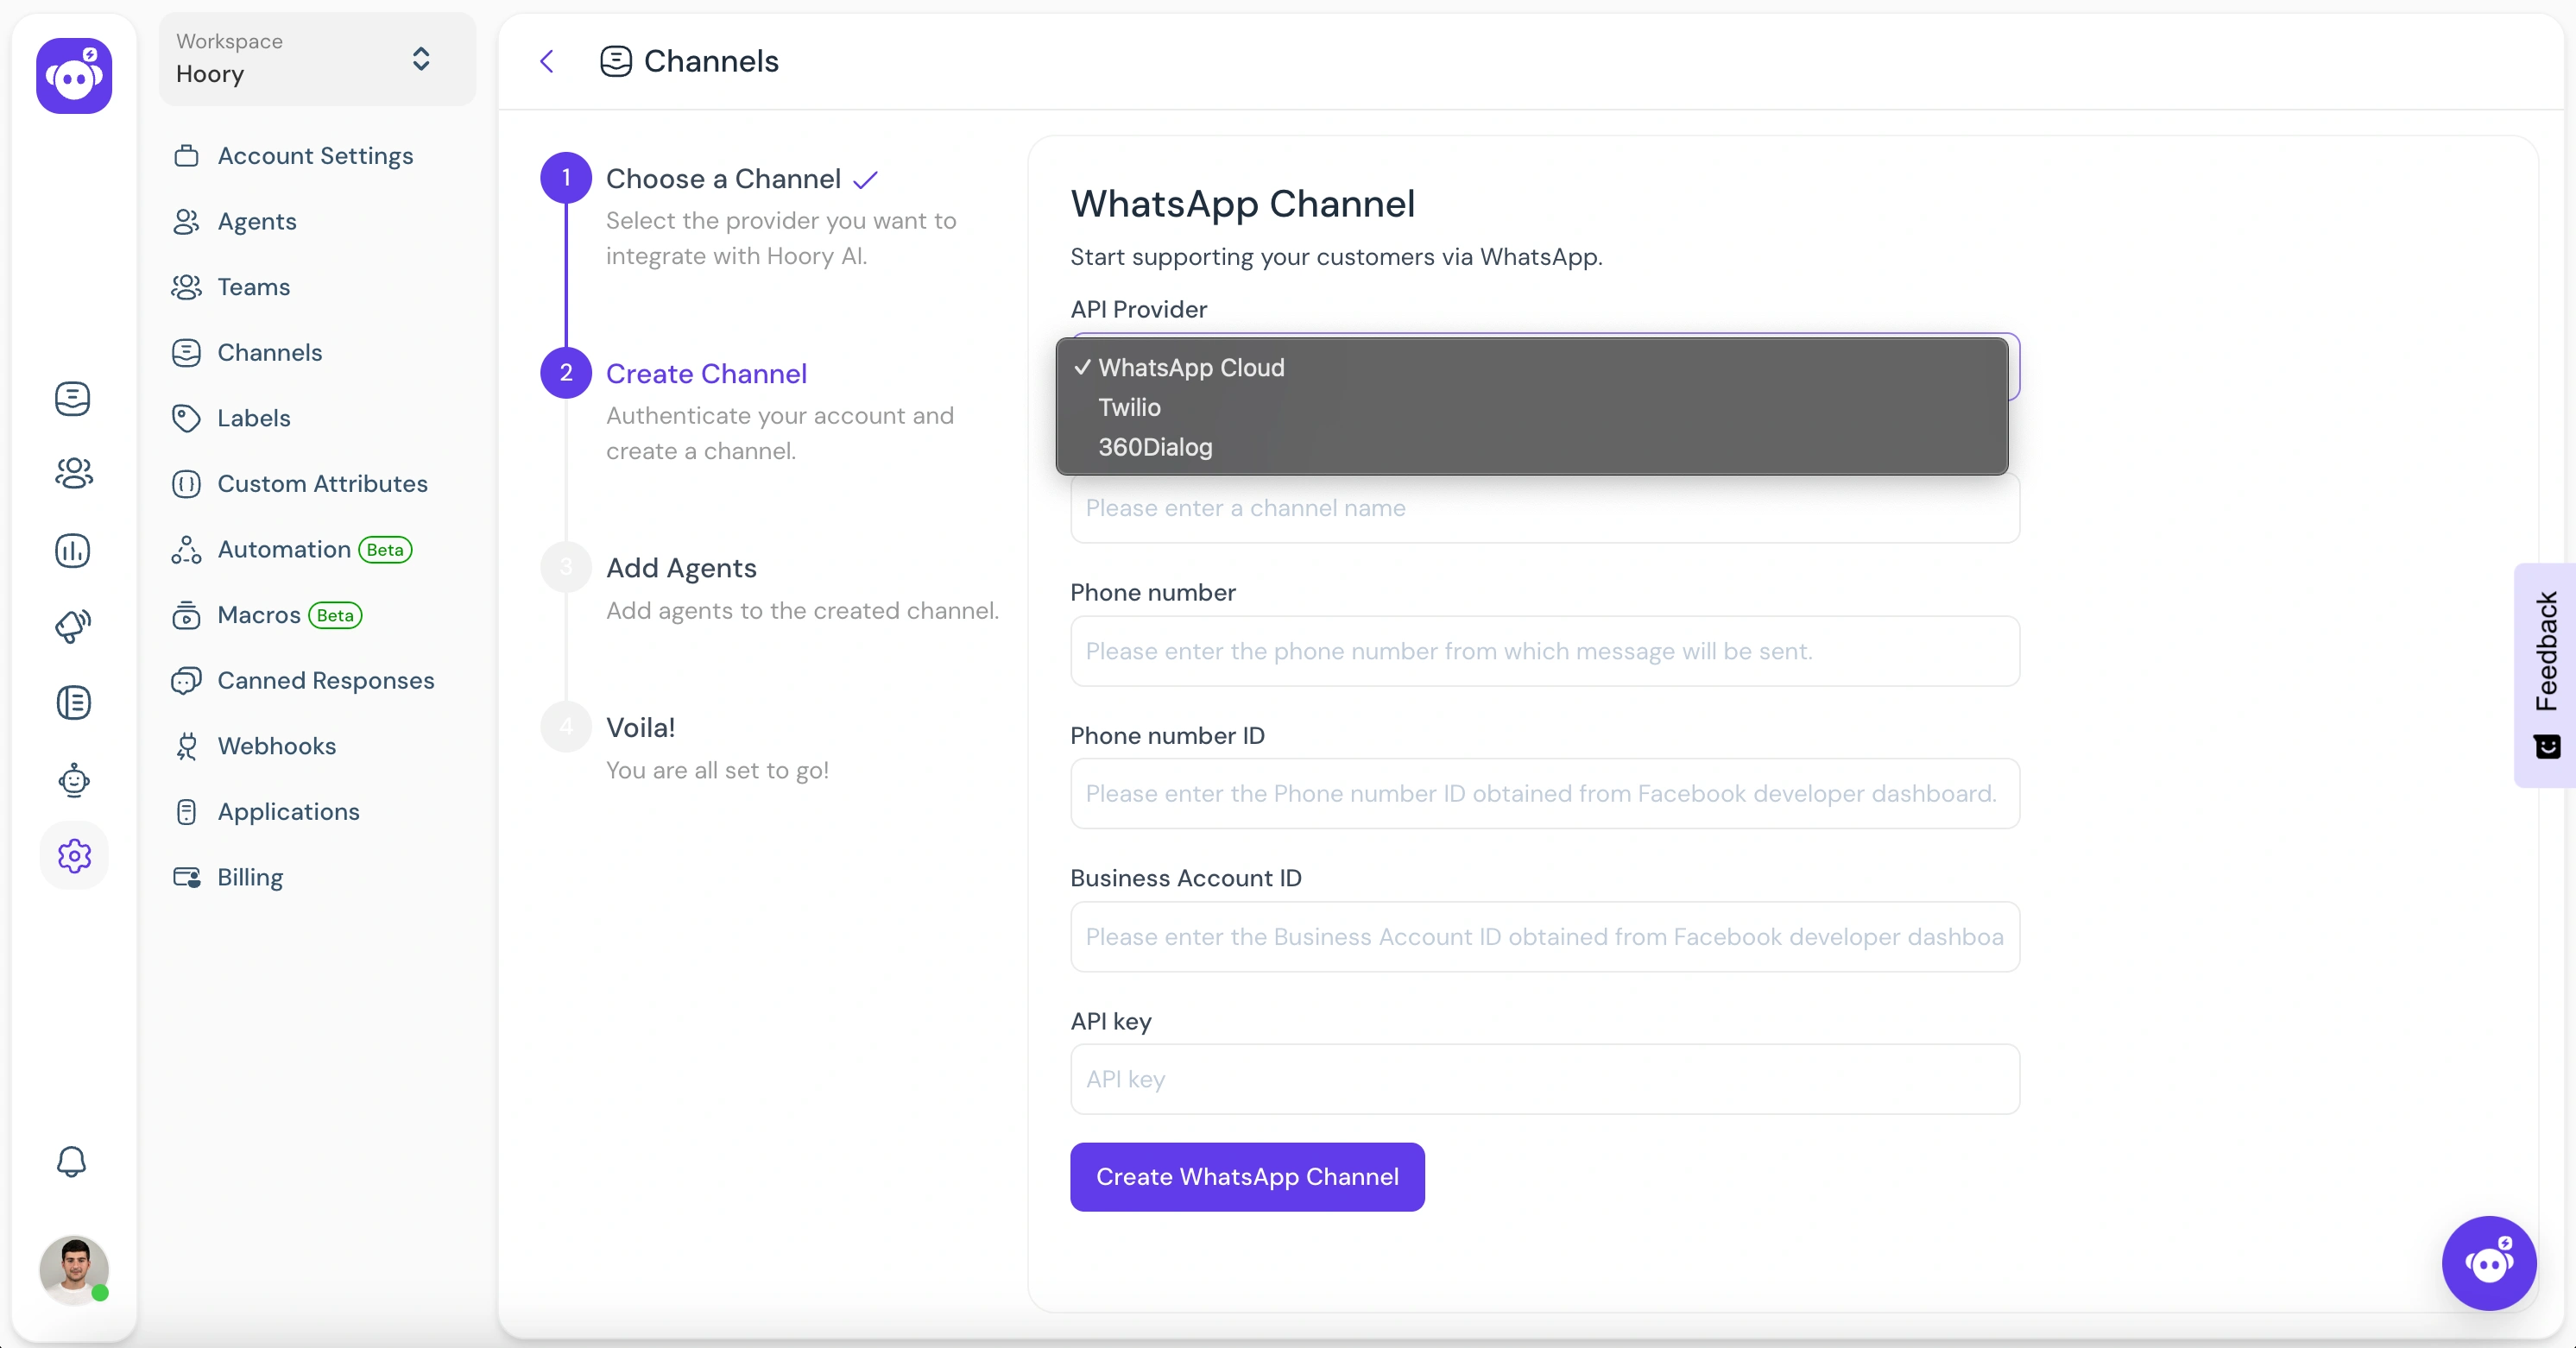Open contacts icon in the left rail

tap(73, 474)
